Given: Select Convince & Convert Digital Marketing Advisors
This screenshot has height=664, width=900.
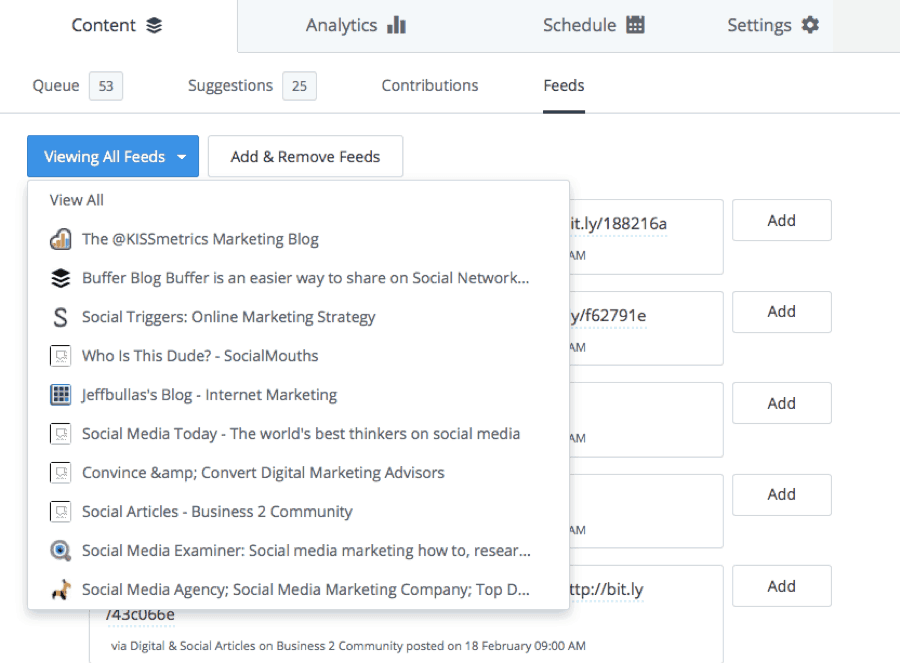Looking at the screenshot, I should pos(298,473).
